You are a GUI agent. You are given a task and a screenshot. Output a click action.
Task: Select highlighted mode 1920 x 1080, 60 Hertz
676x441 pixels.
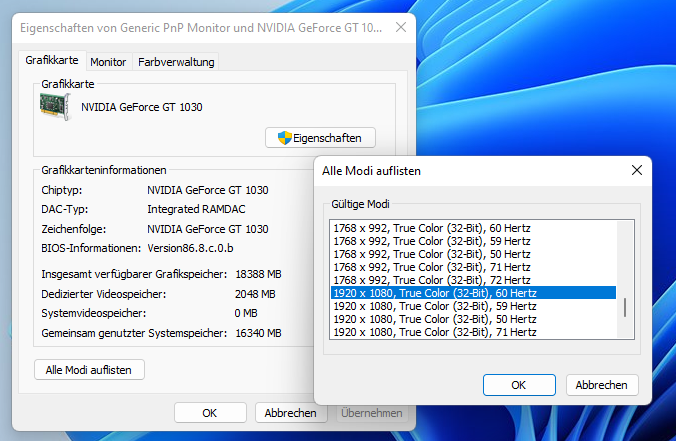[x=473, y=293]
